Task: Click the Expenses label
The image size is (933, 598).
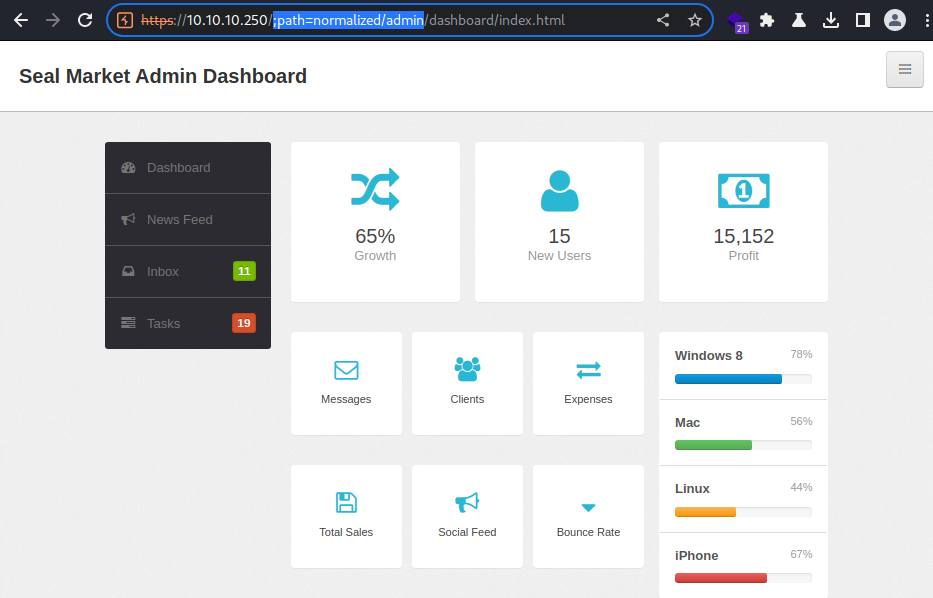Action: (588, 399)
